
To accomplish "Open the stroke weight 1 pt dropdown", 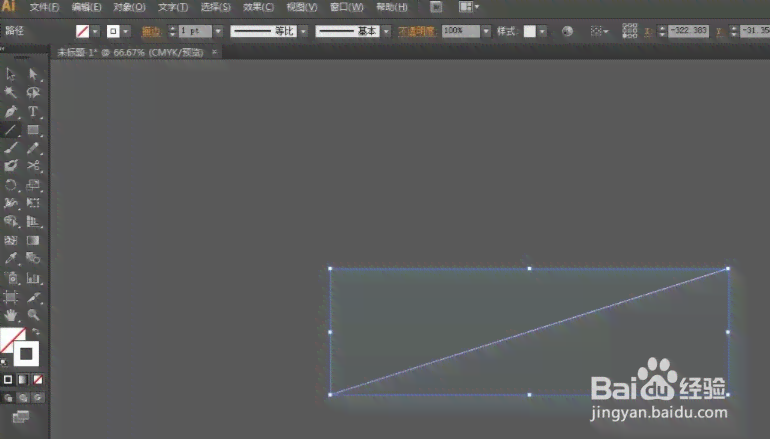I will (218, 31).
